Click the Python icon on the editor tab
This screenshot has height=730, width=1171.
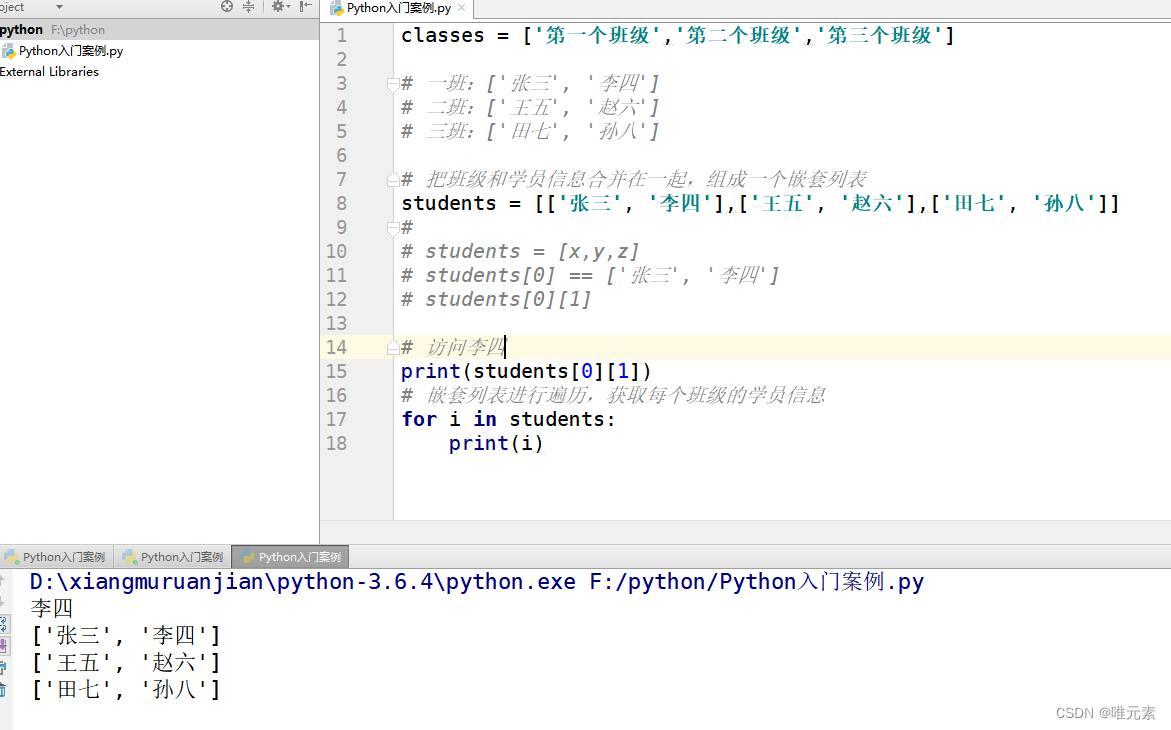click(x=337, y=8)
